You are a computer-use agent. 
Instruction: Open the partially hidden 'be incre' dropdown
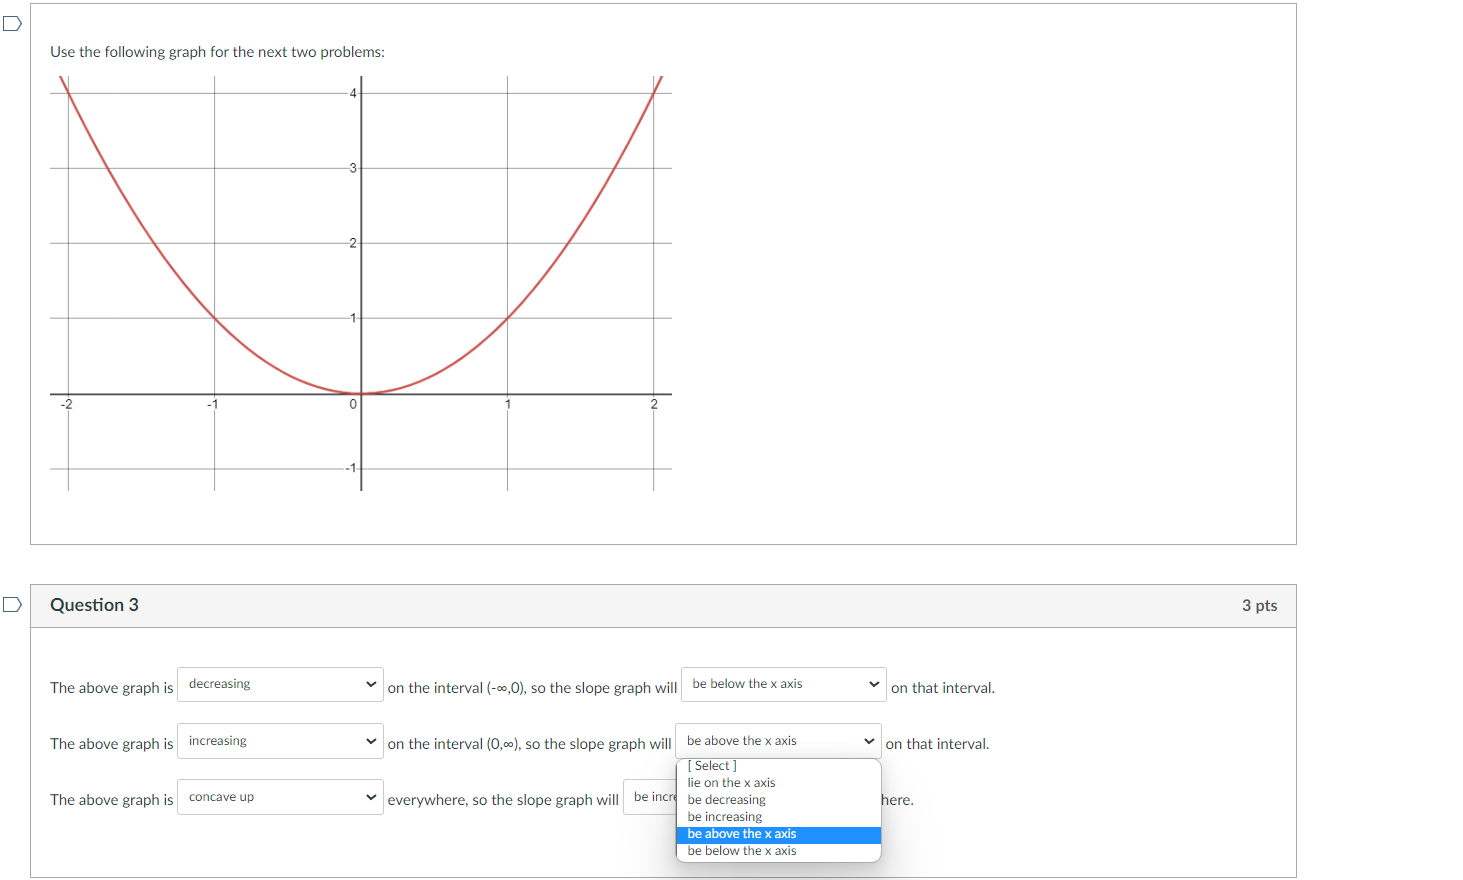650,797
